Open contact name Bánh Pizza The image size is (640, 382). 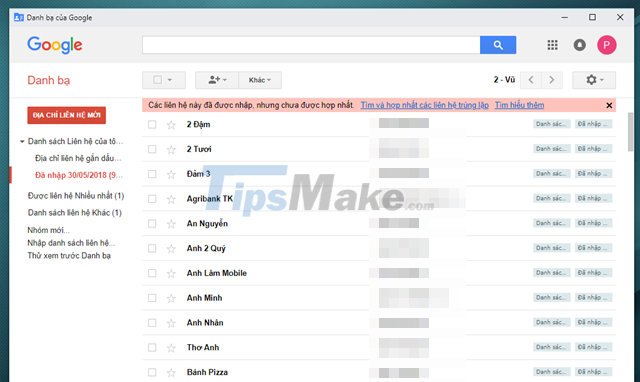pos(207,372)
